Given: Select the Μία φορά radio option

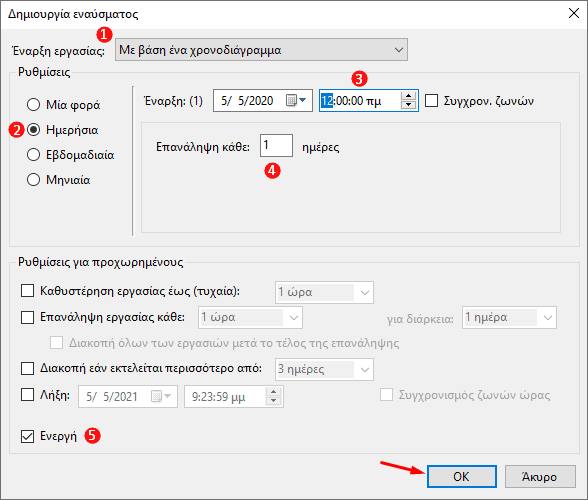Looking at the screenshot, I should point(33,105).
